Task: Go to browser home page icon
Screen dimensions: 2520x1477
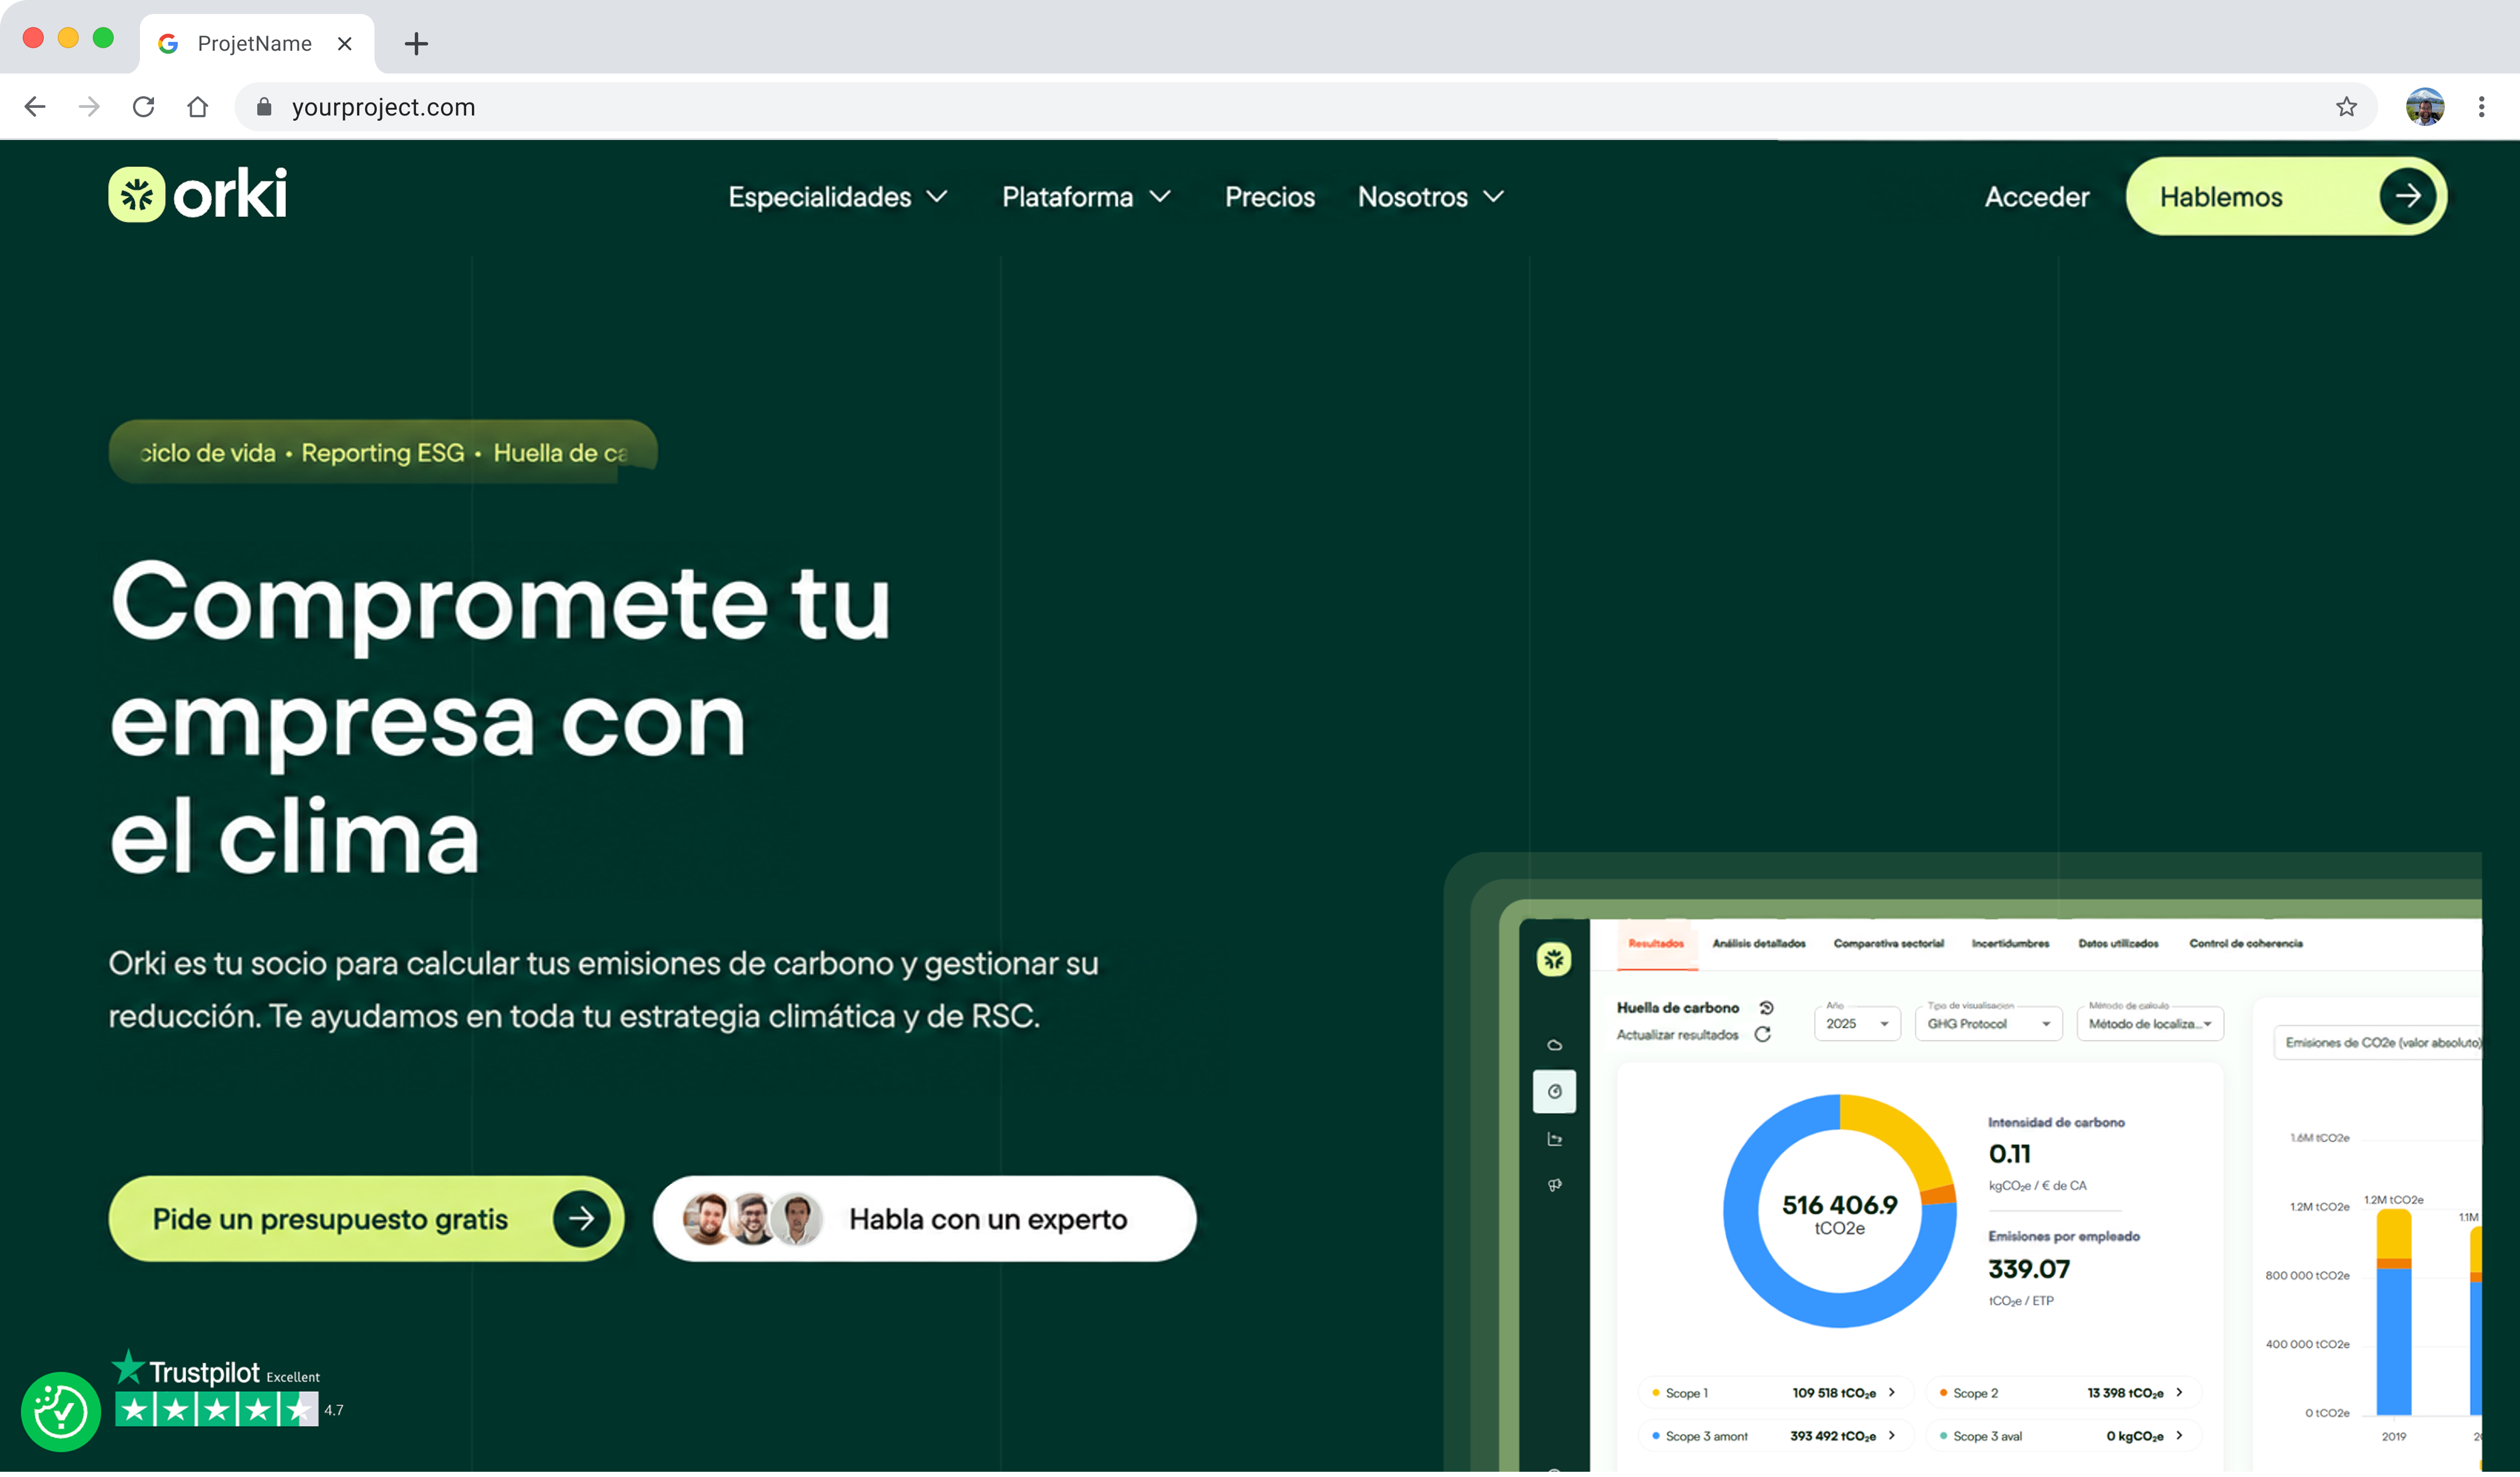Action: tap(198, 107)
